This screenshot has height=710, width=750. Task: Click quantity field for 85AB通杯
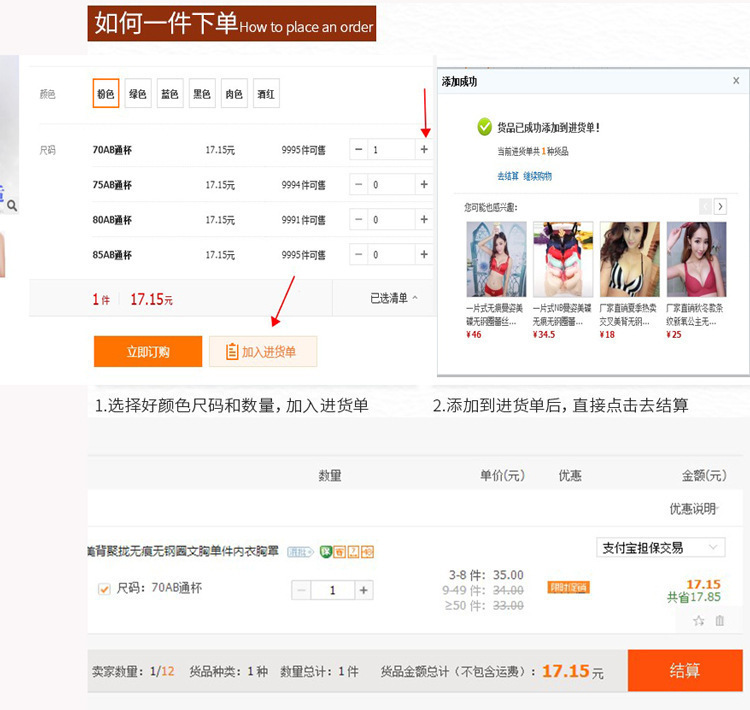[391, 254]
